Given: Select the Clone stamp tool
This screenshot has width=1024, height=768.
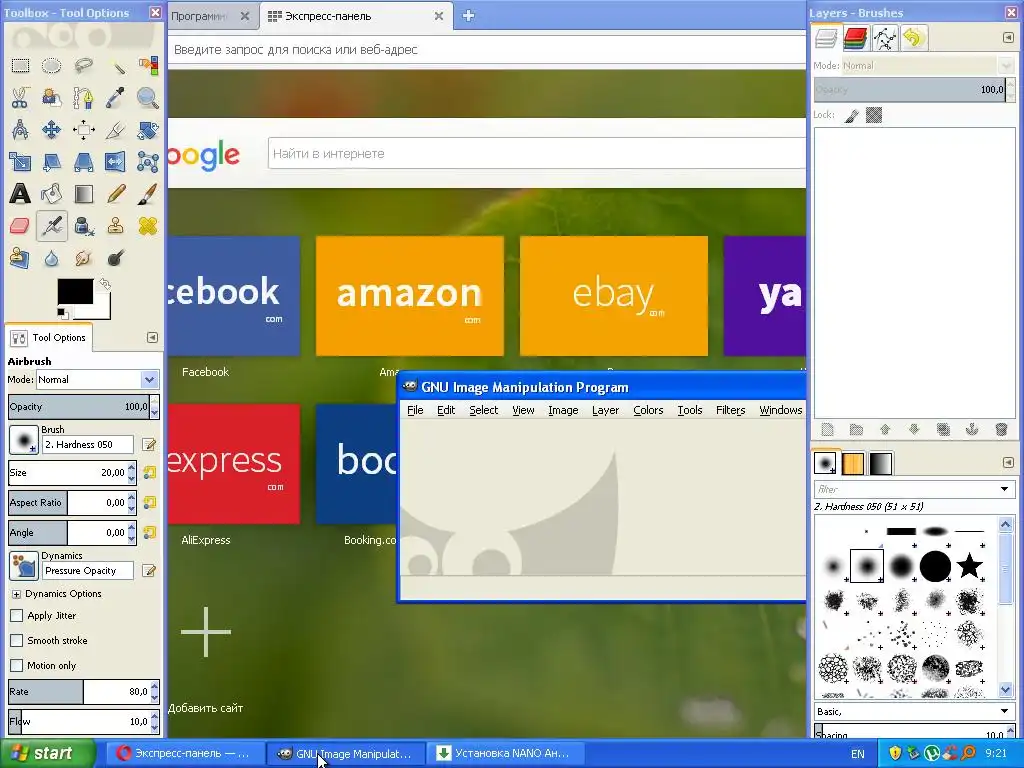Looking at the screenshot, I should [x=116, y=226].
